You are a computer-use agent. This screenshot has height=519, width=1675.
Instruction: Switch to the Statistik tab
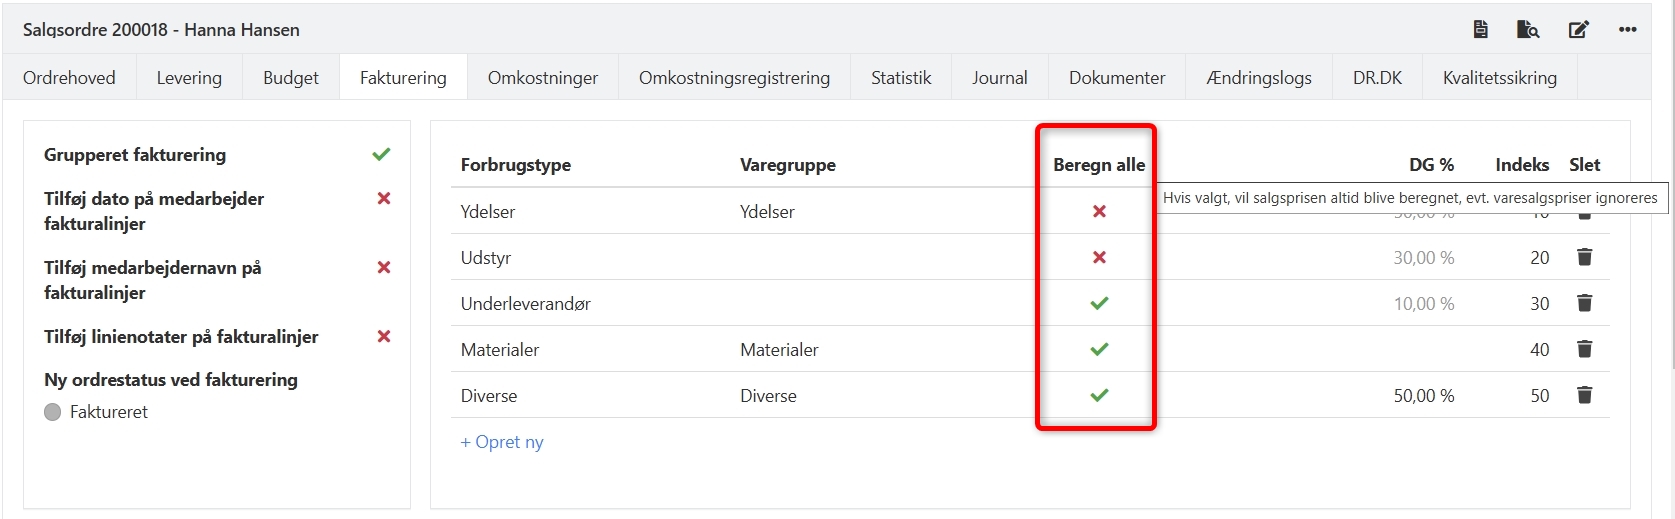point(901,77)
